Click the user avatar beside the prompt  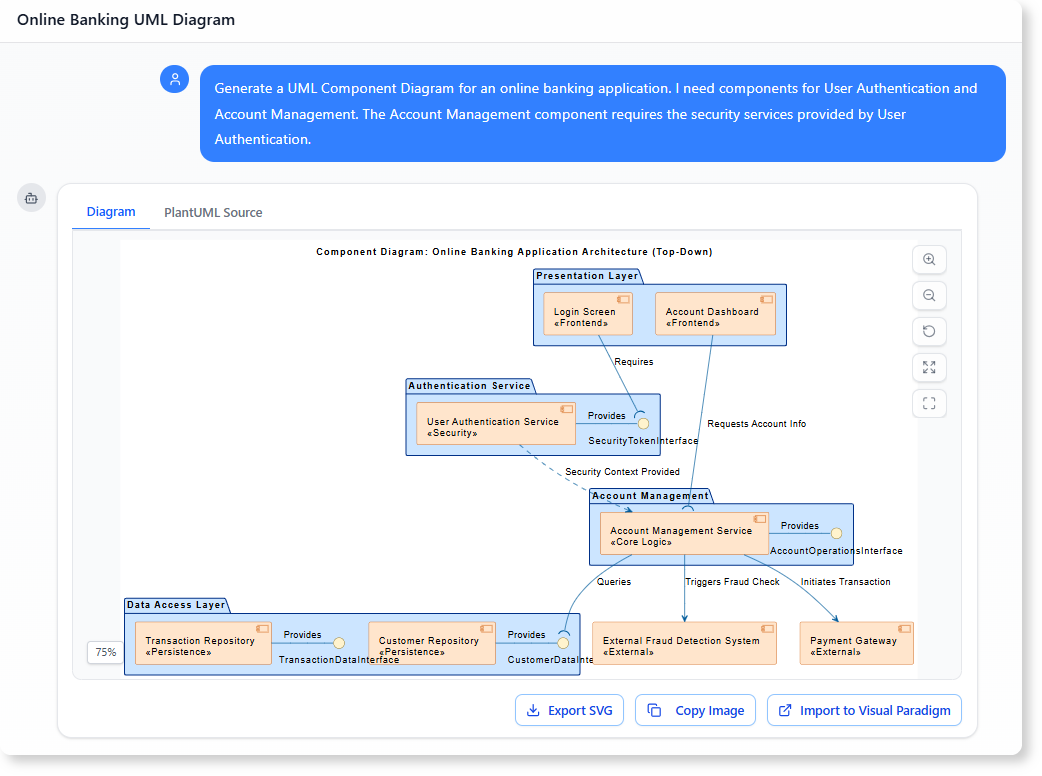[174, 78]
